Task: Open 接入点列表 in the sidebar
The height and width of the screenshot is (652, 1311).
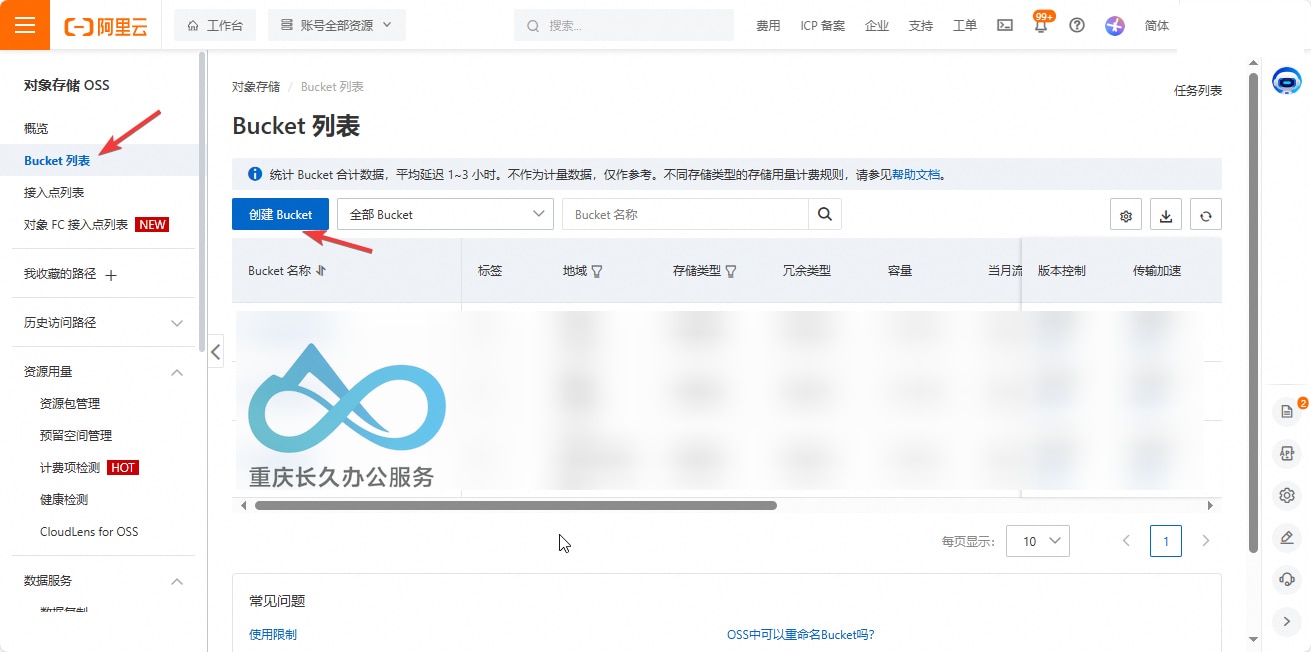Action: [x=54, y=193]
